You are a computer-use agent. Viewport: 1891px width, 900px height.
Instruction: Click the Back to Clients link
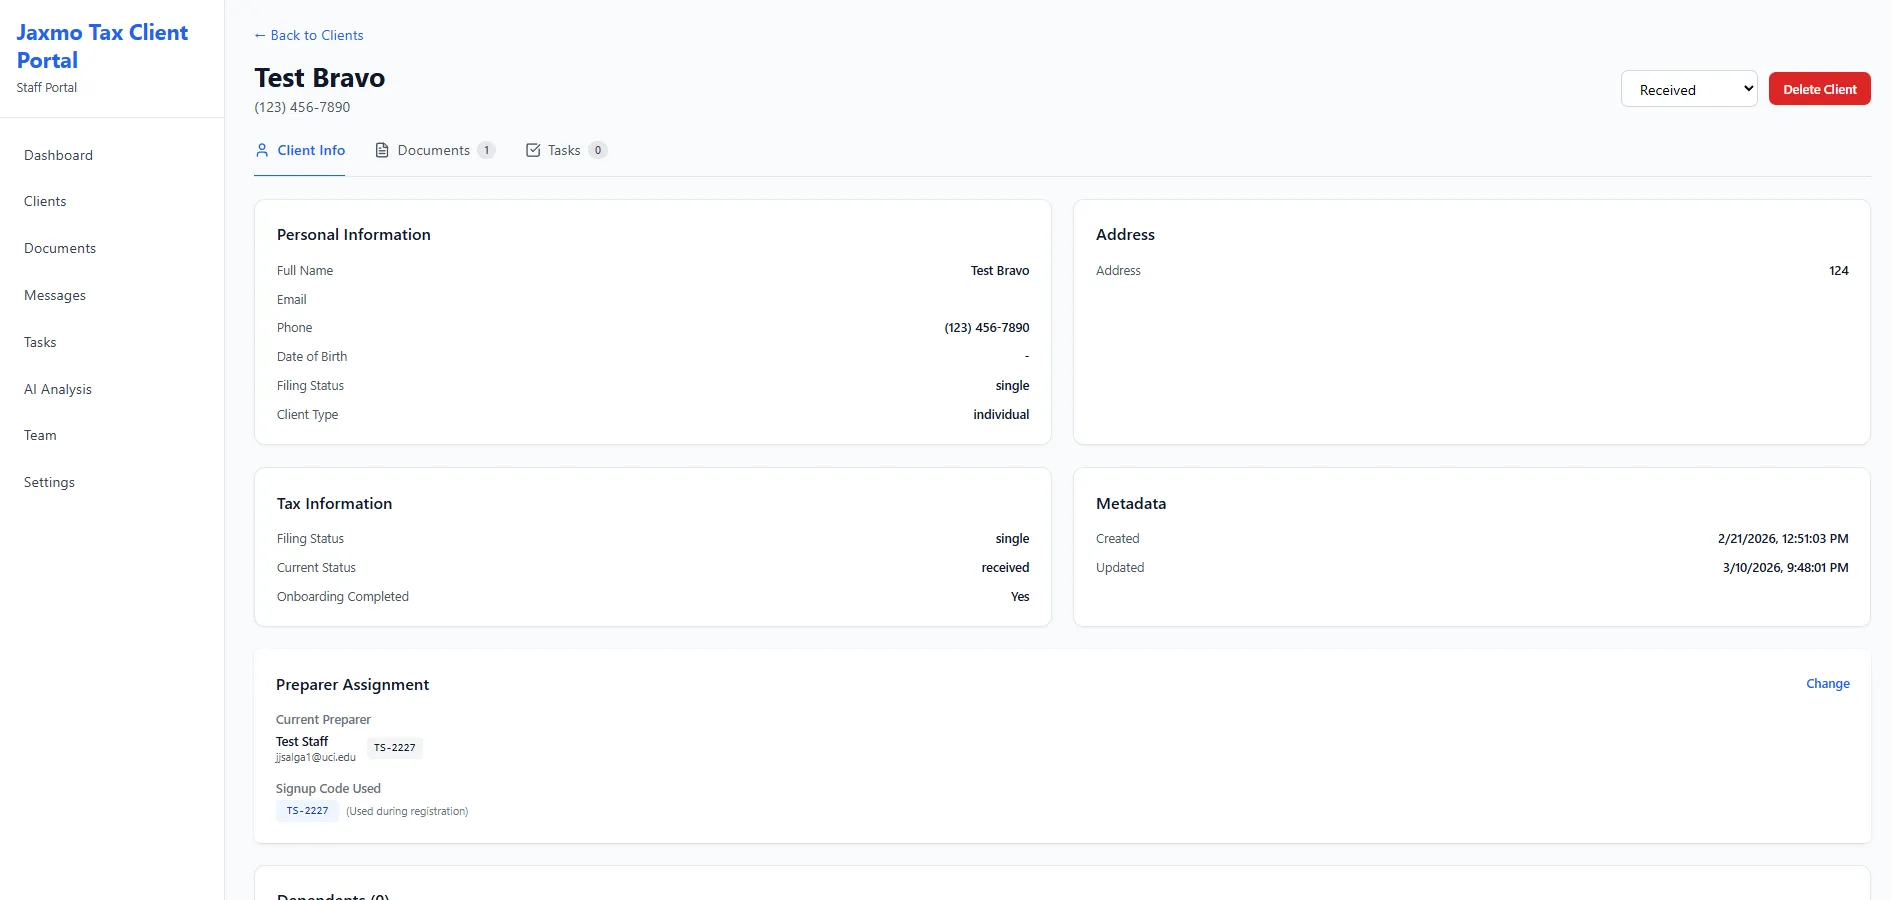308,35
